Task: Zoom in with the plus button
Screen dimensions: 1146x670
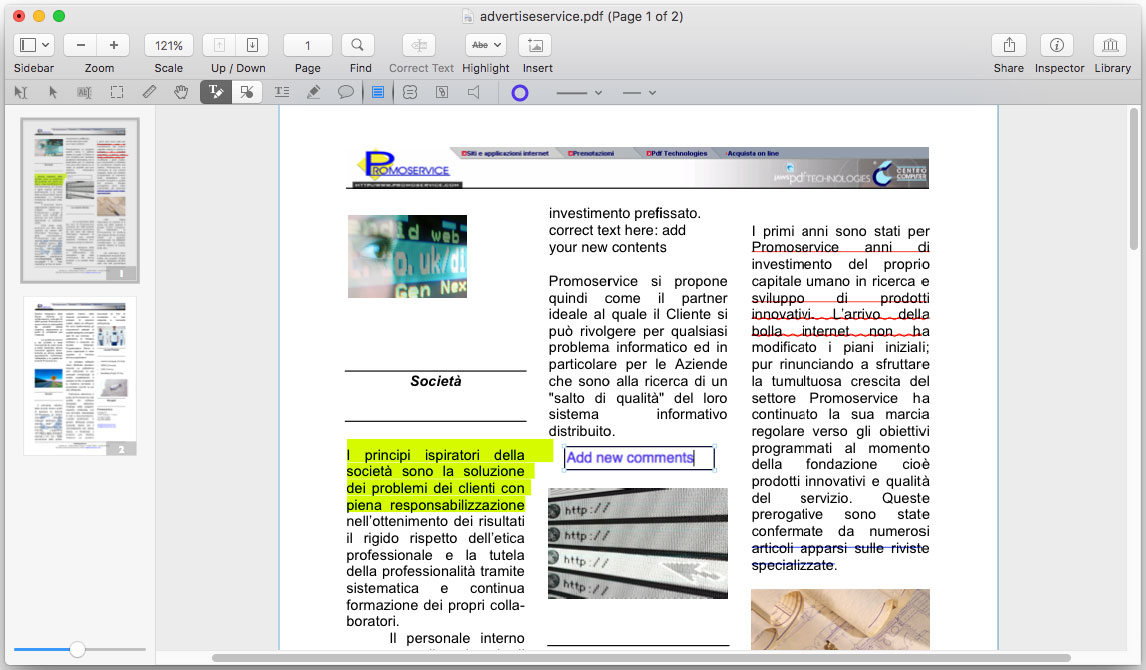Action: (114, 45)
